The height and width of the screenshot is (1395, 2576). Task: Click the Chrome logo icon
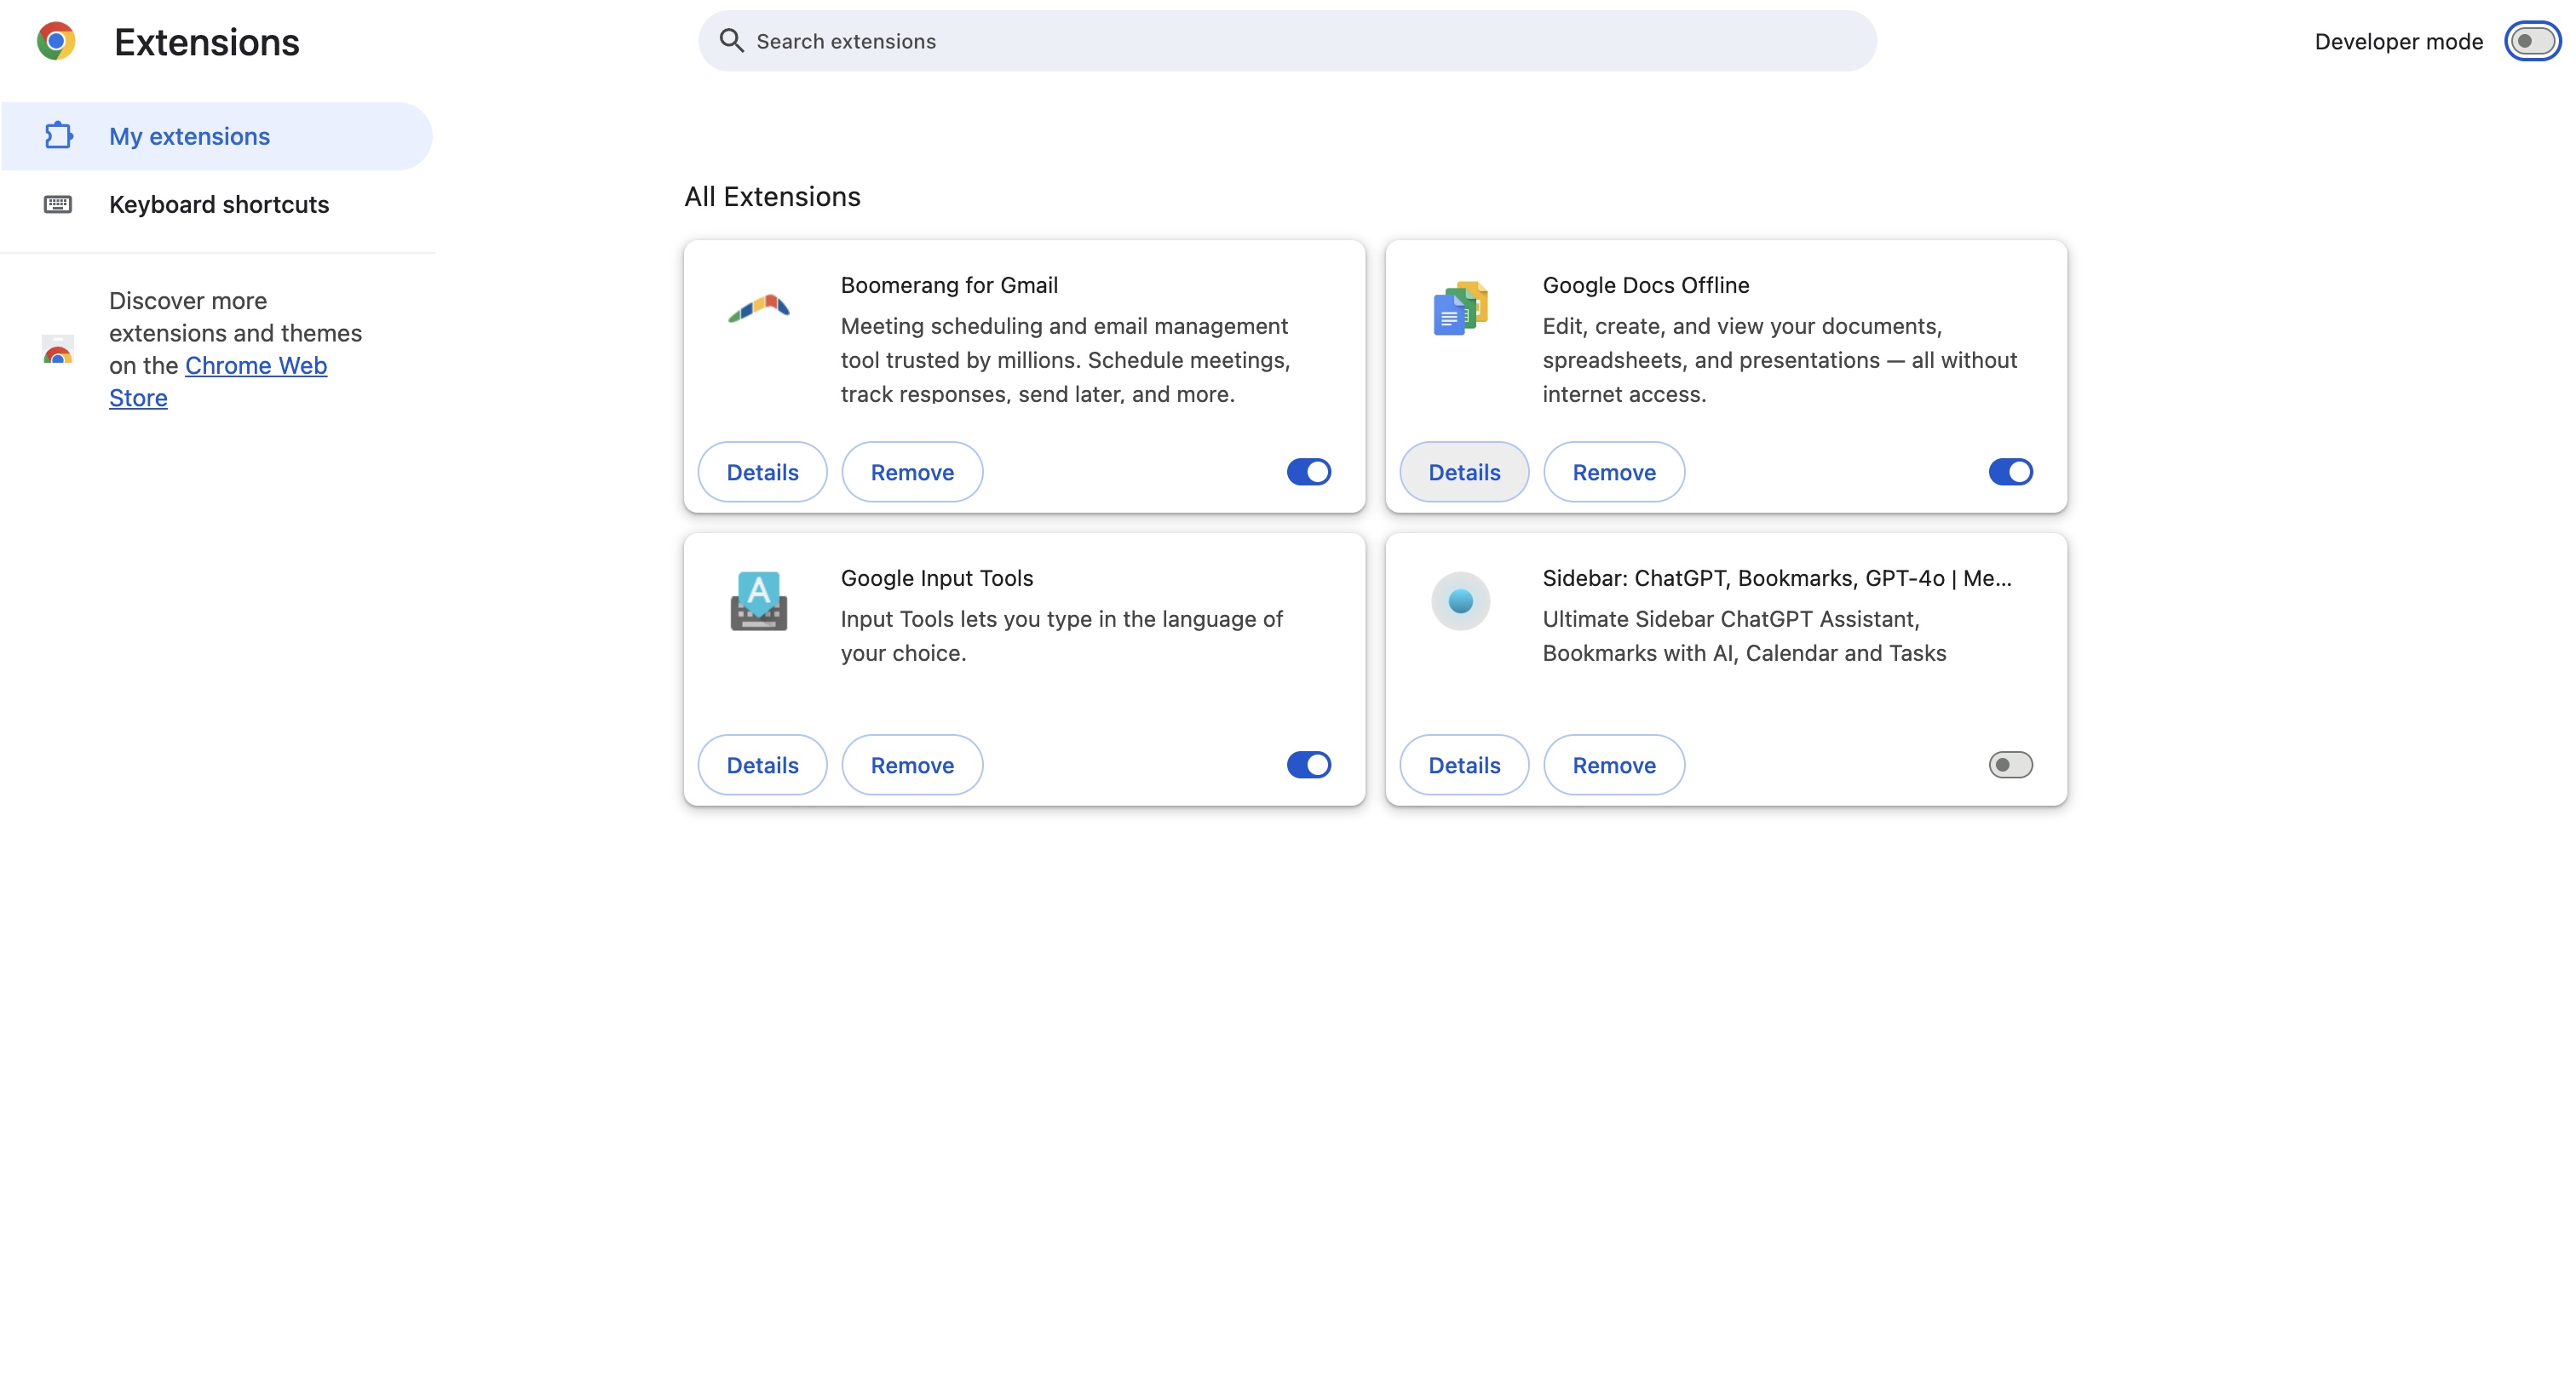(56, 41)
